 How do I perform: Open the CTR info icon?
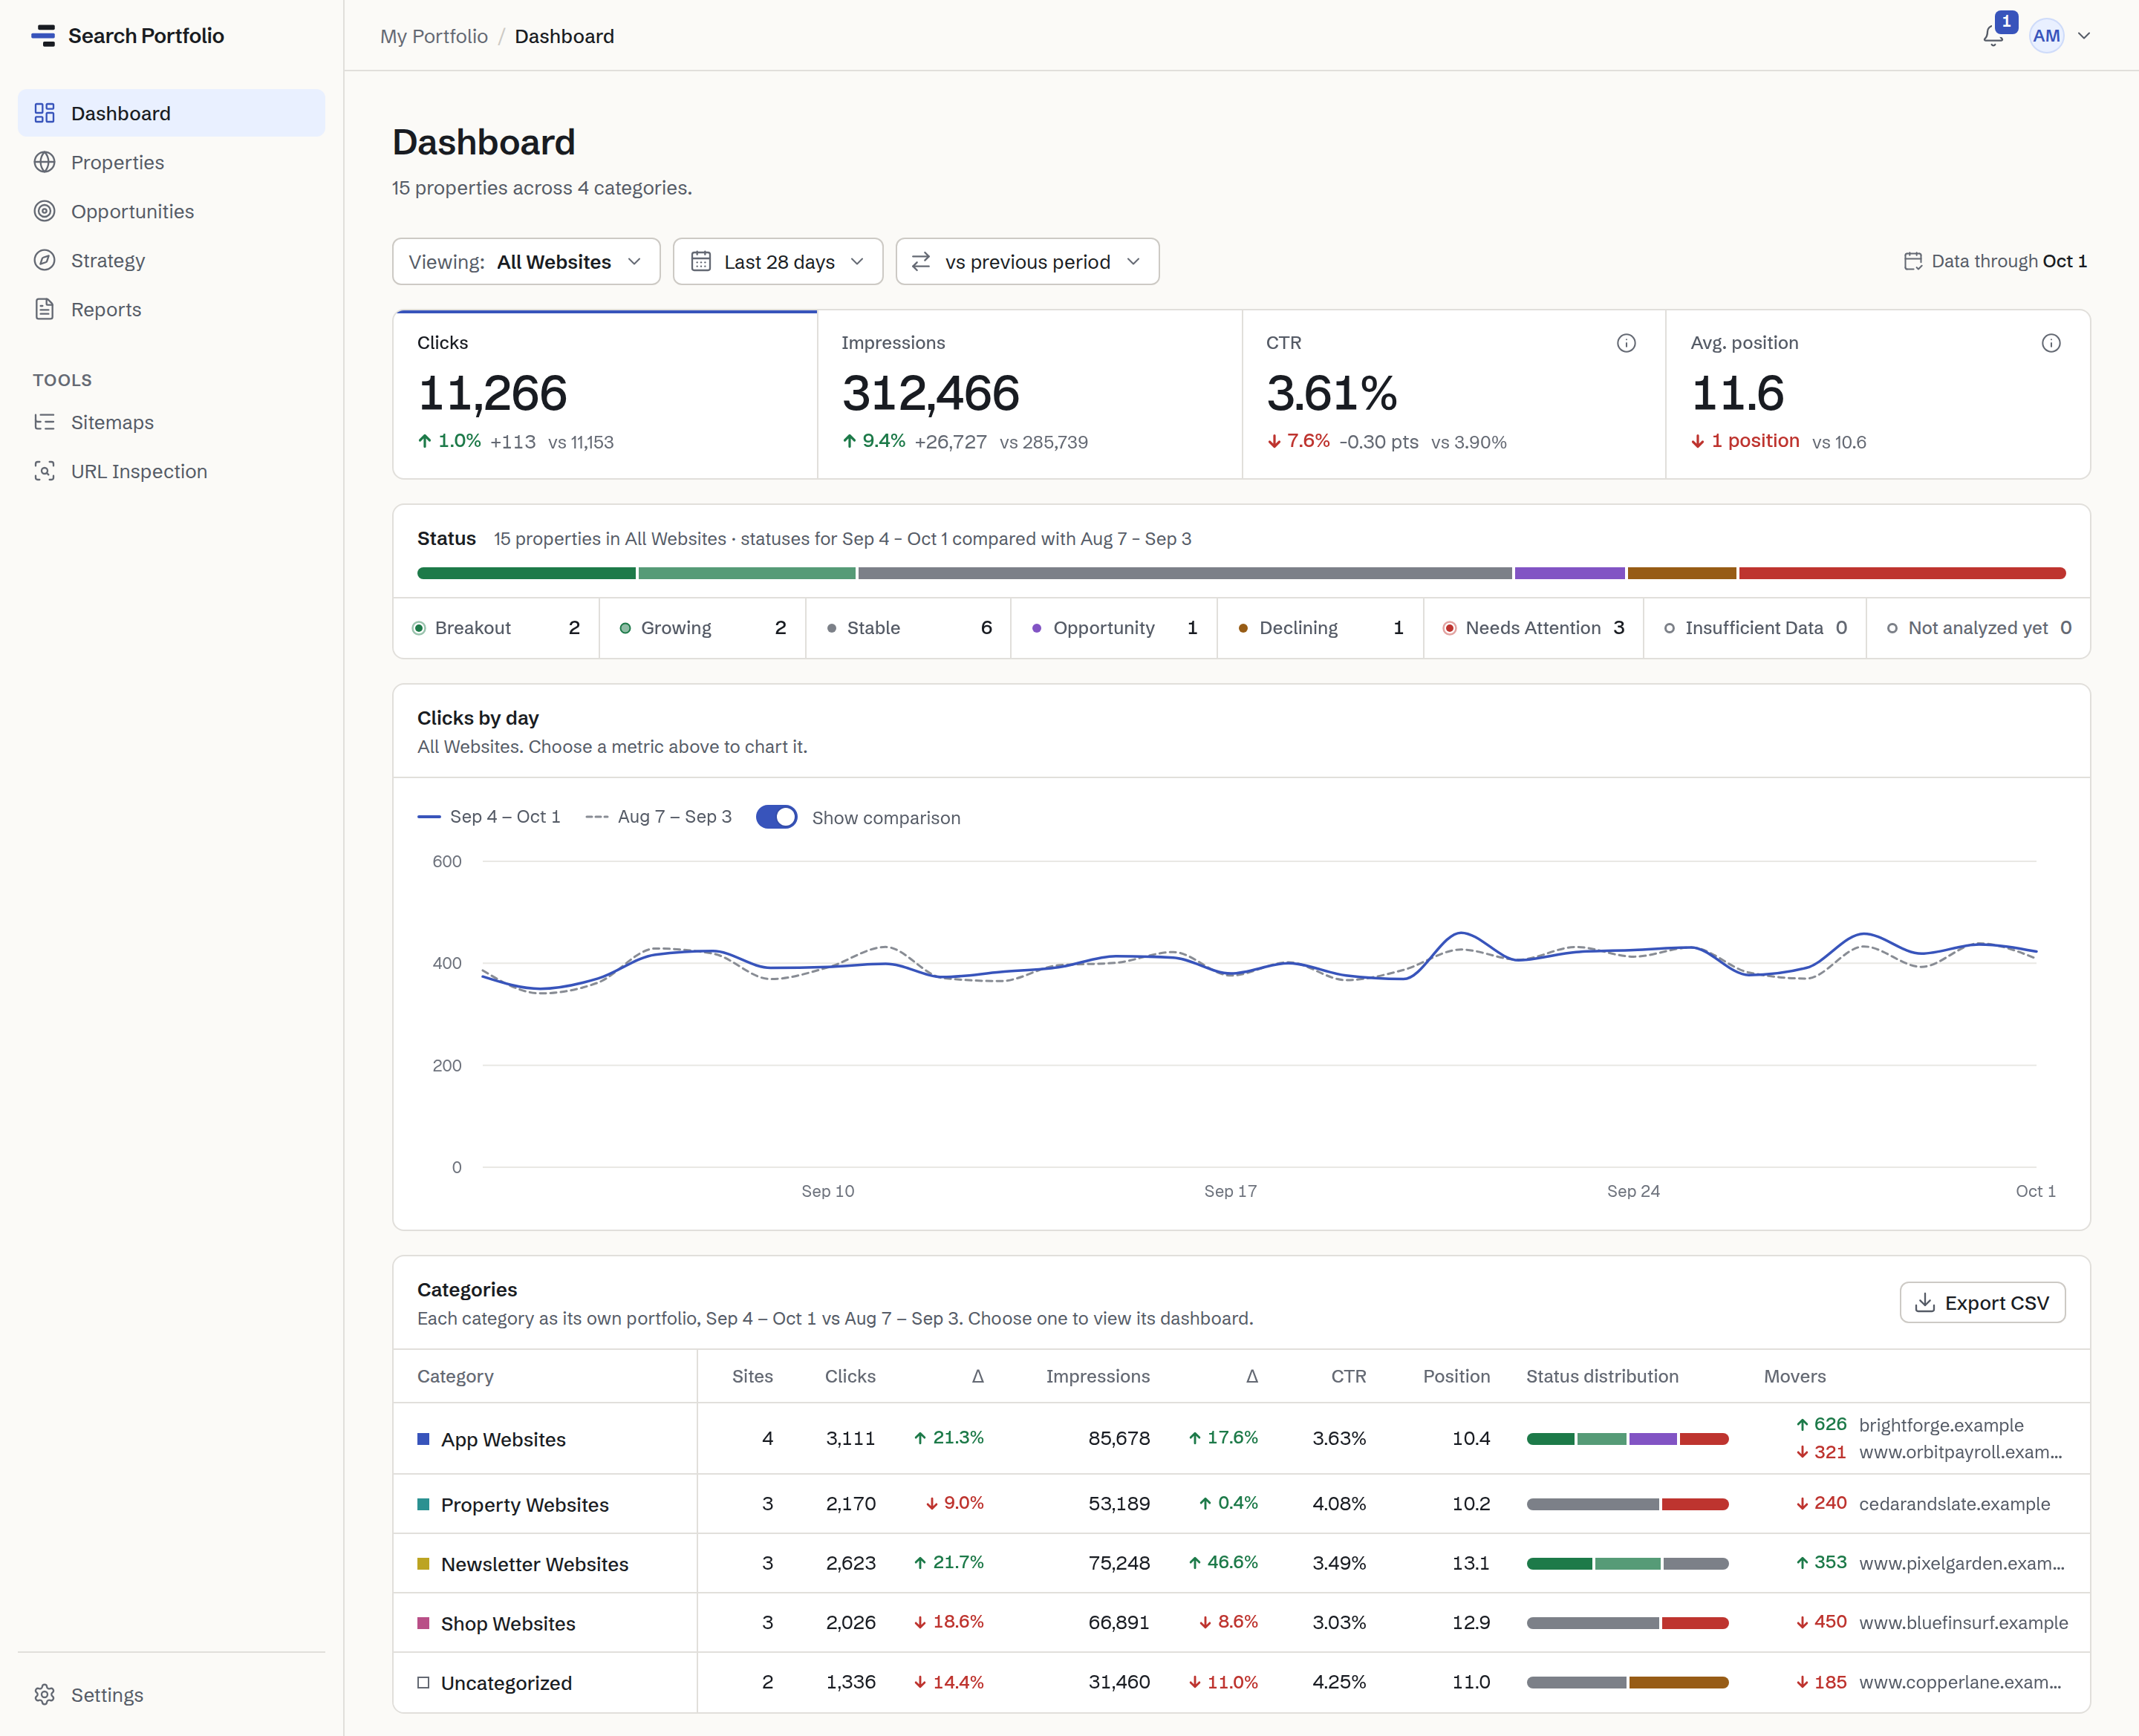pos(1626,343)
